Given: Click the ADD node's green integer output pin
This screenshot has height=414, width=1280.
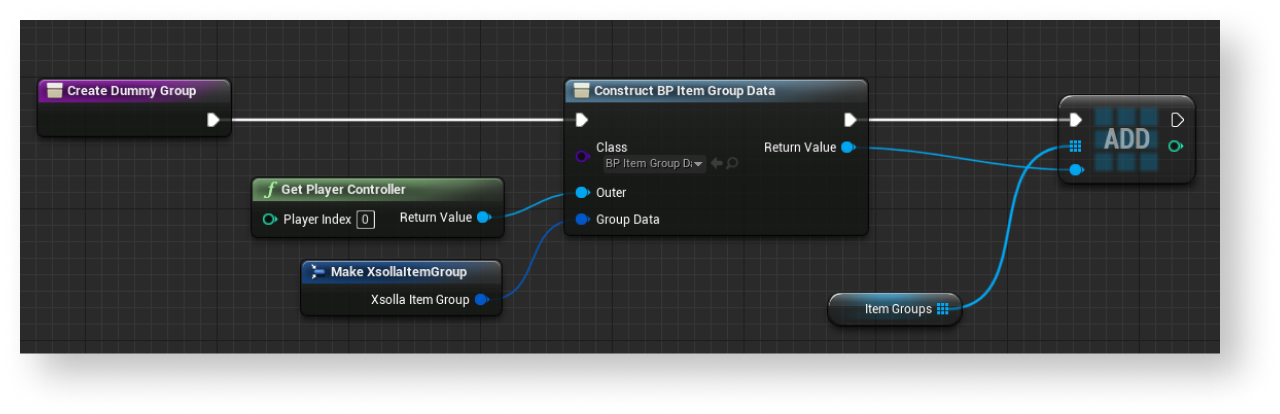Looking at the screenshot, I should point(1176,146).
